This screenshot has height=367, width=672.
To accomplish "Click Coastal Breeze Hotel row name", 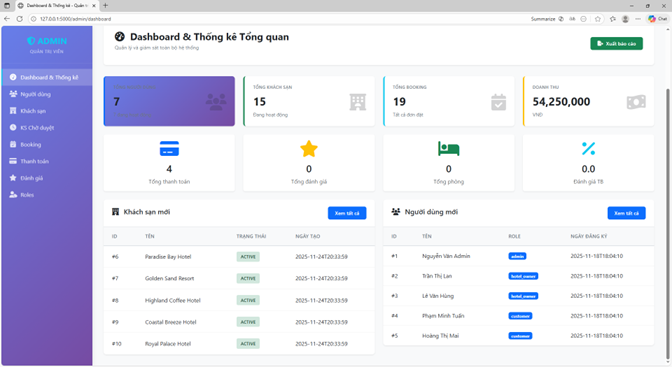I will (x=171, y=322).
